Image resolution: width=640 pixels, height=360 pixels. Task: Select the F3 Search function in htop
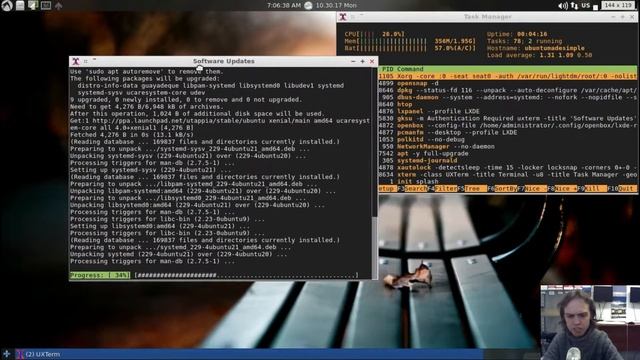point(412,189)
